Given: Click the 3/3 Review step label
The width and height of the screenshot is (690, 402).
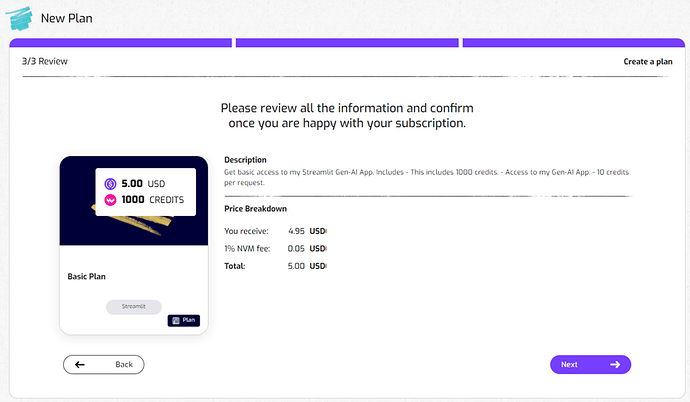Looking at the screenshot, I should point(45,62).
